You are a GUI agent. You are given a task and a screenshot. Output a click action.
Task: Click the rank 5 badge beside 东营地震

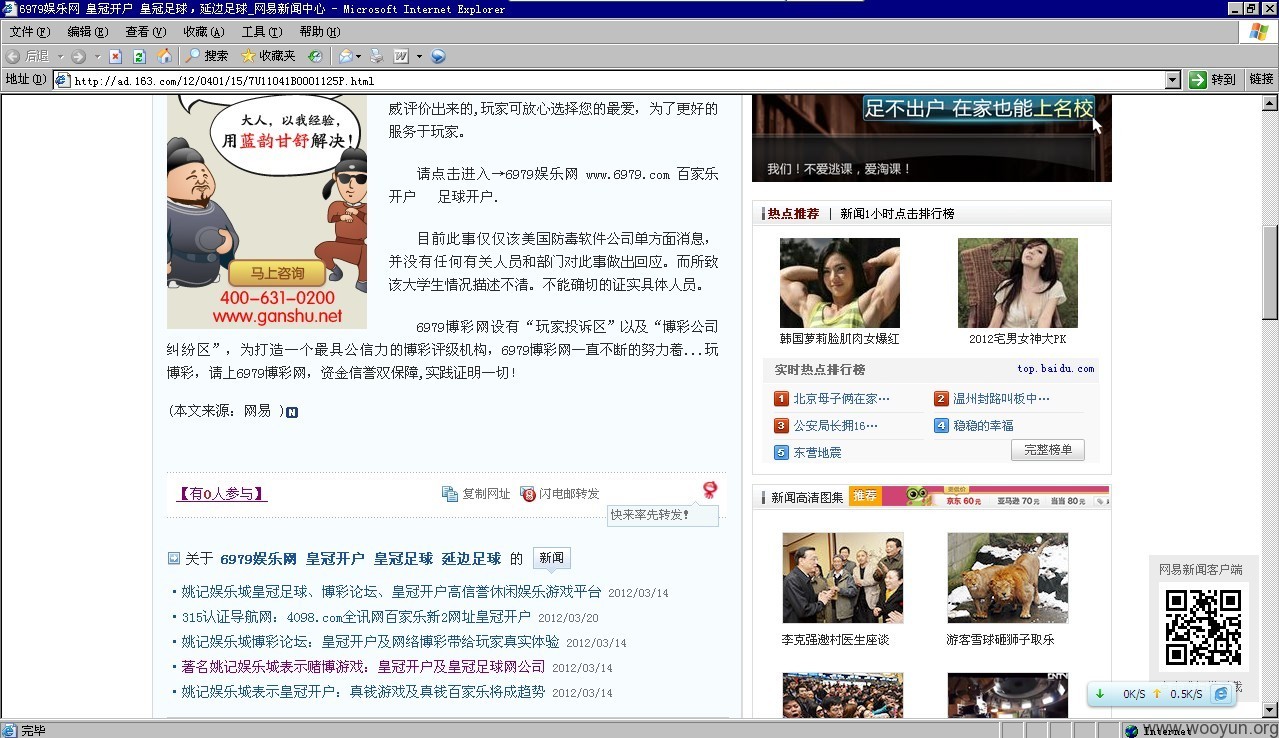click(782, 453)
